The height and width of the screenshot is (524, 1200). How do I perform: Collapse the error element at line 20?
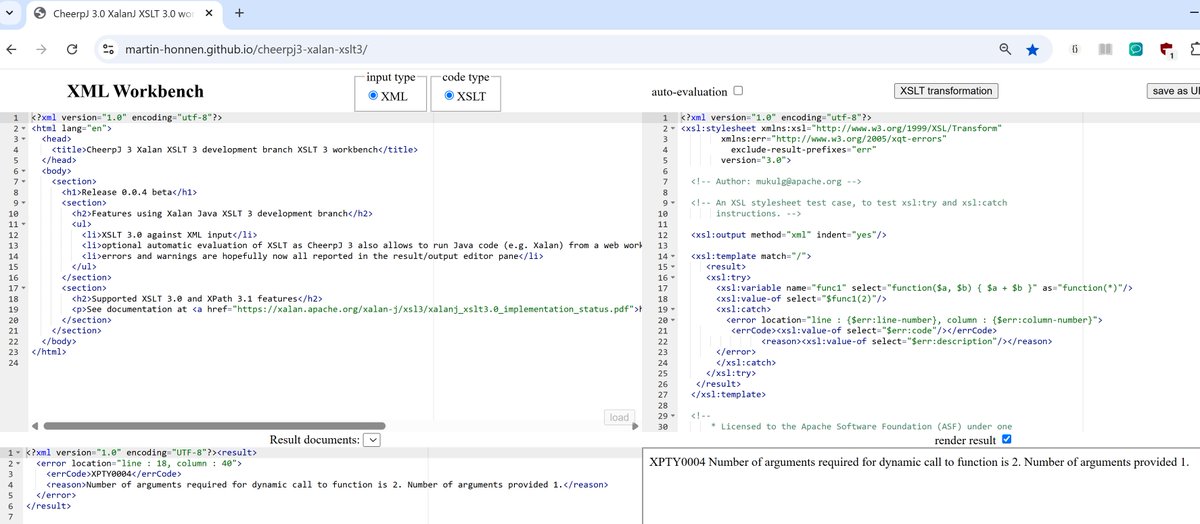(x=673, y=320)
